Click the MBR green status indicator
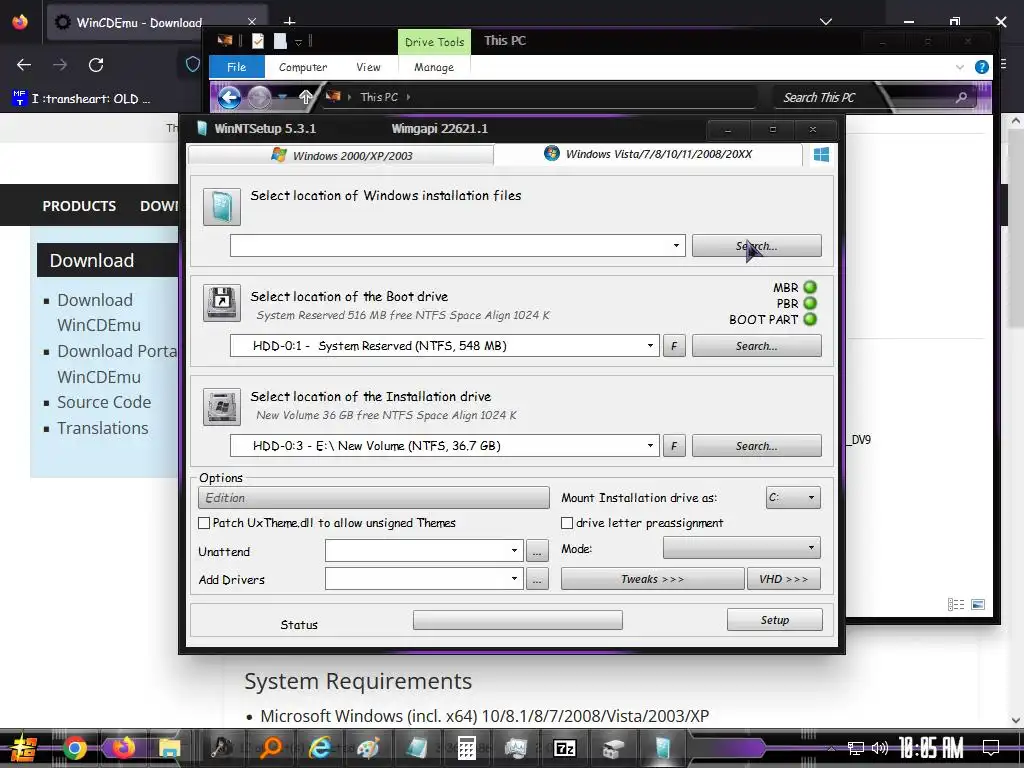Image resolution: width=1024 pixels, height=768 pixels. [810, 287]
